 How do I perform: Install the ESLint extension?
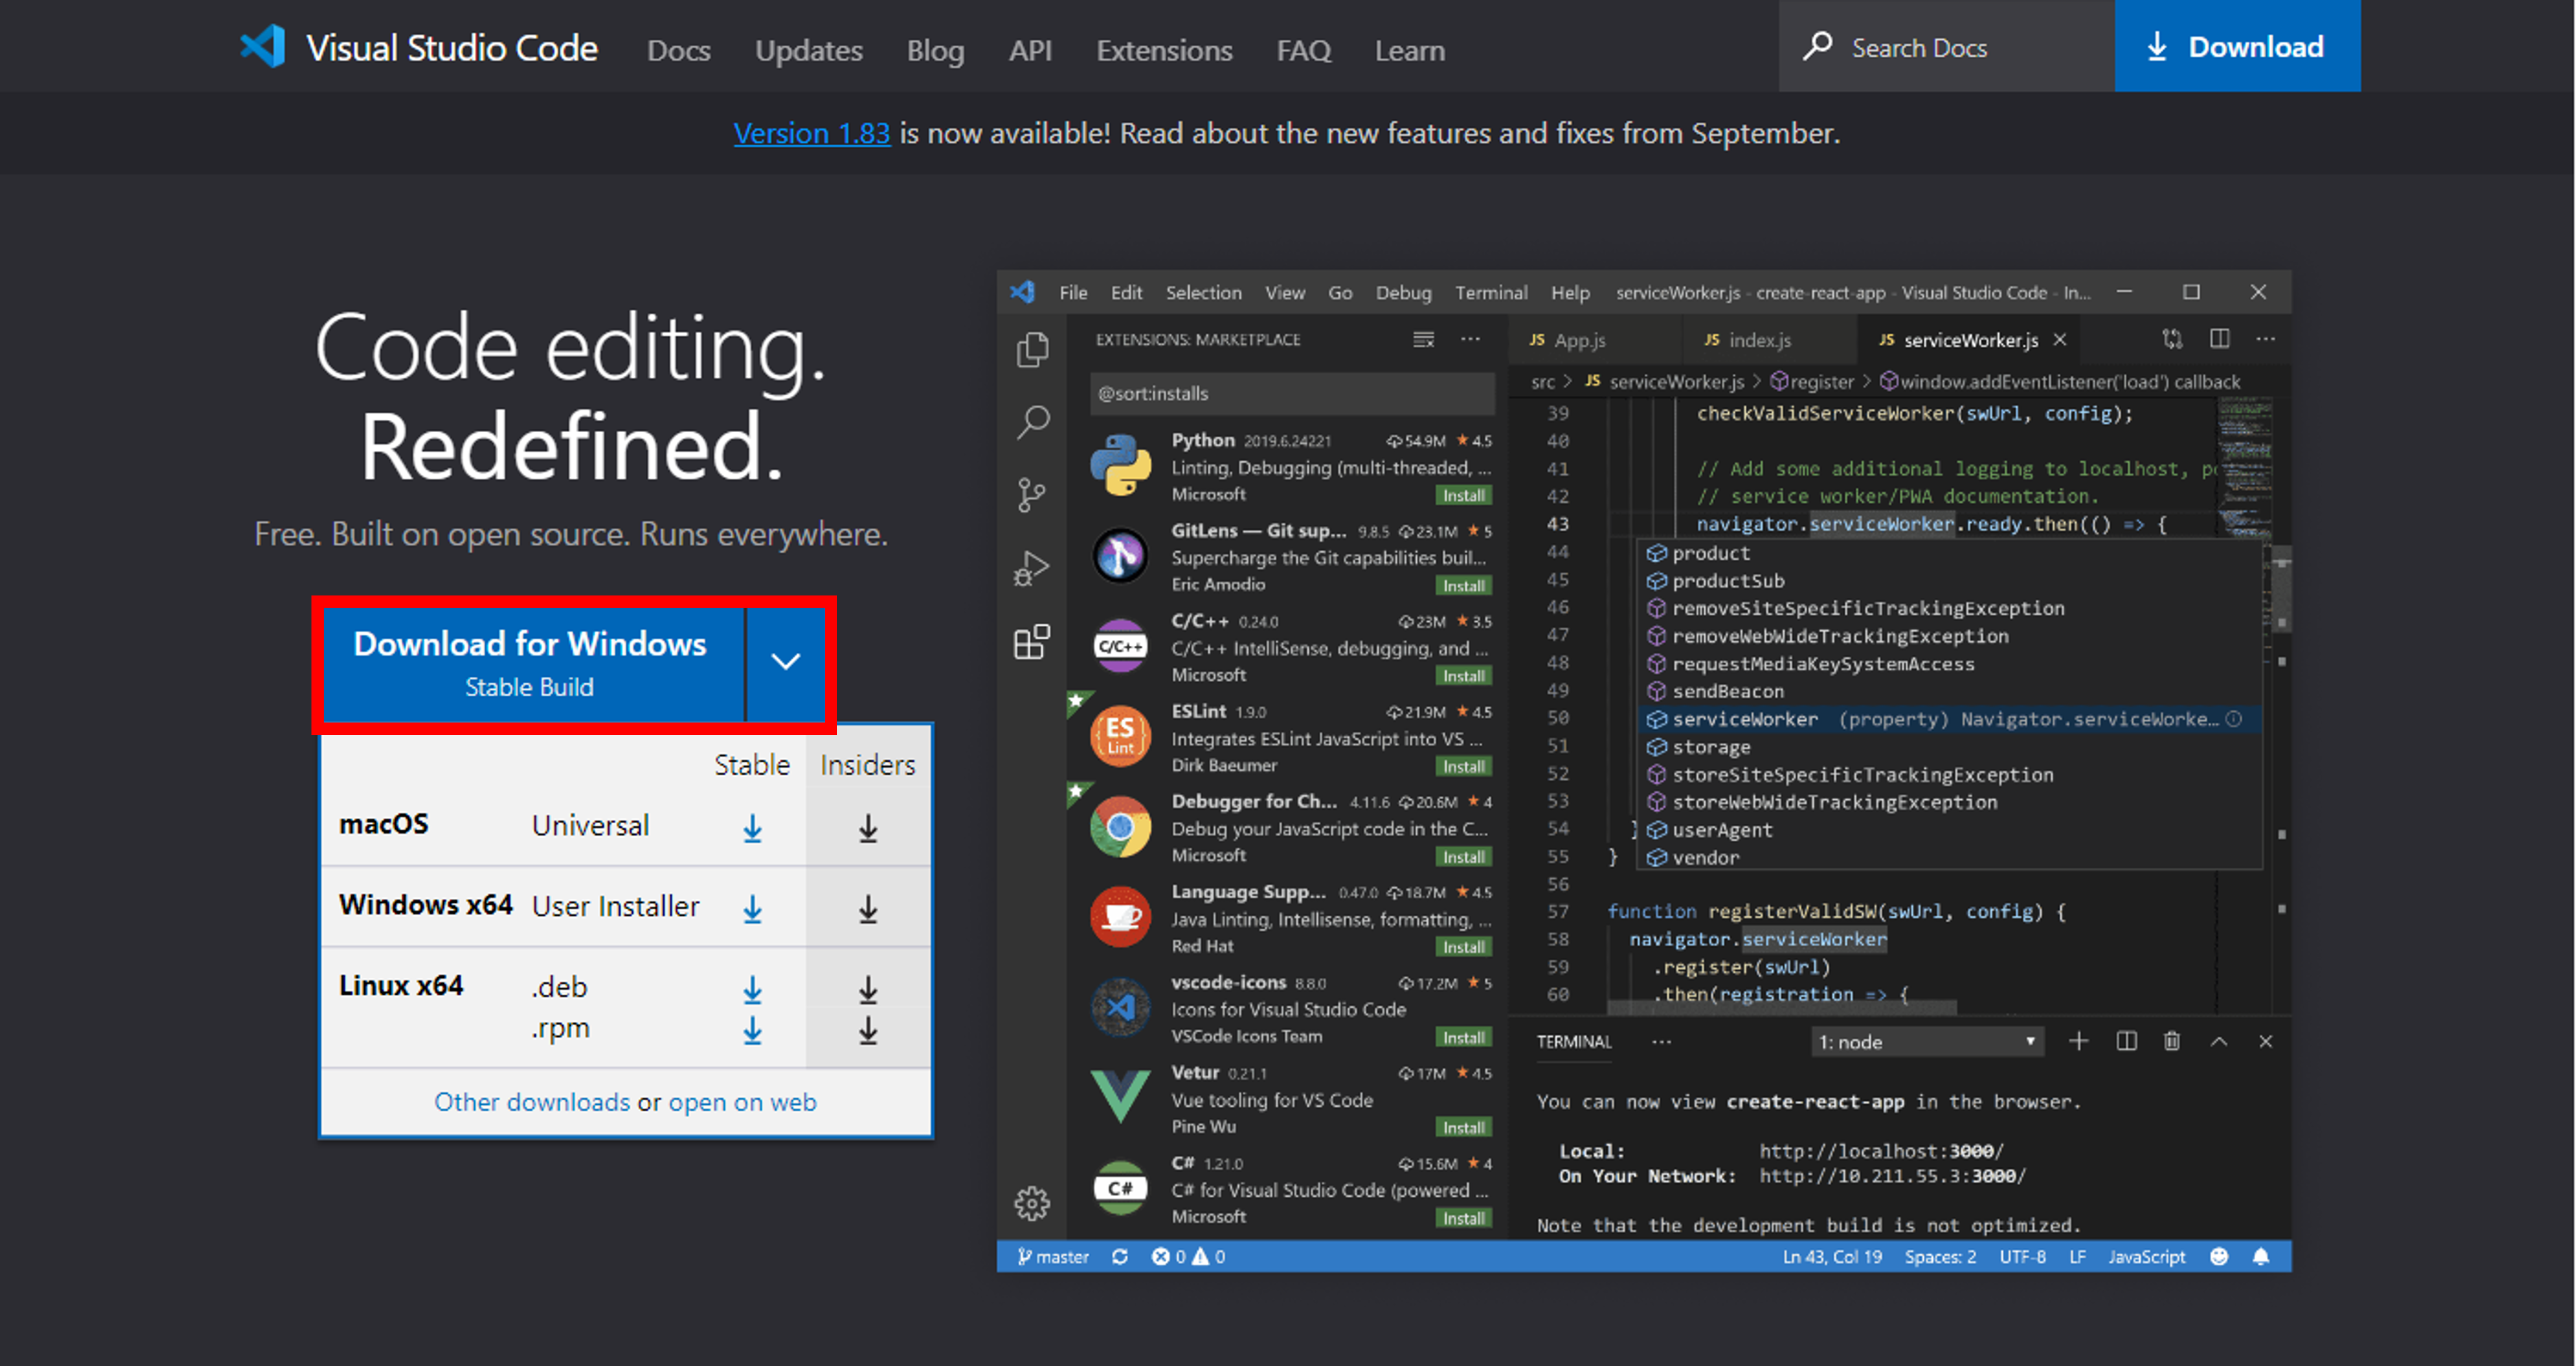[x=1463, y=766]
